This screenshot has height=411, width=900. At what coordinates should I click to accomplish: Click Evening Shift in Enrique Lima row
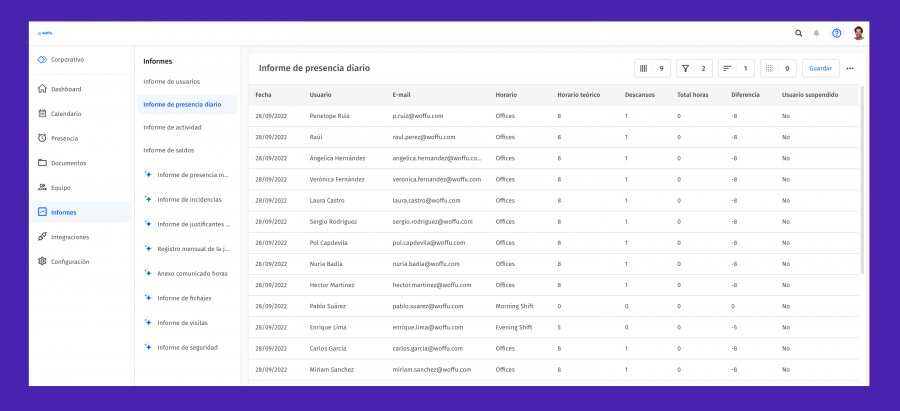click(x=514, y=327)
